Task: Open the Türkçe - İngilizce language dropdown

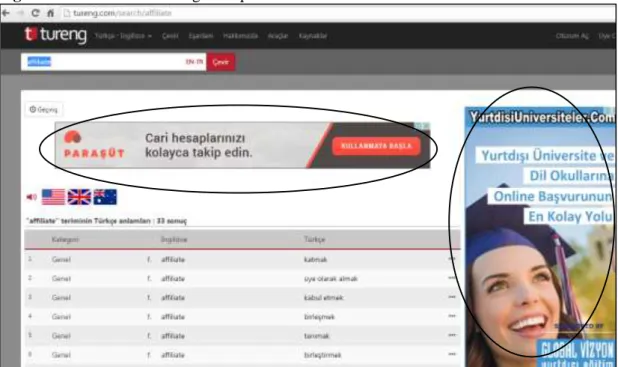Action: click(x=123, y=36)
